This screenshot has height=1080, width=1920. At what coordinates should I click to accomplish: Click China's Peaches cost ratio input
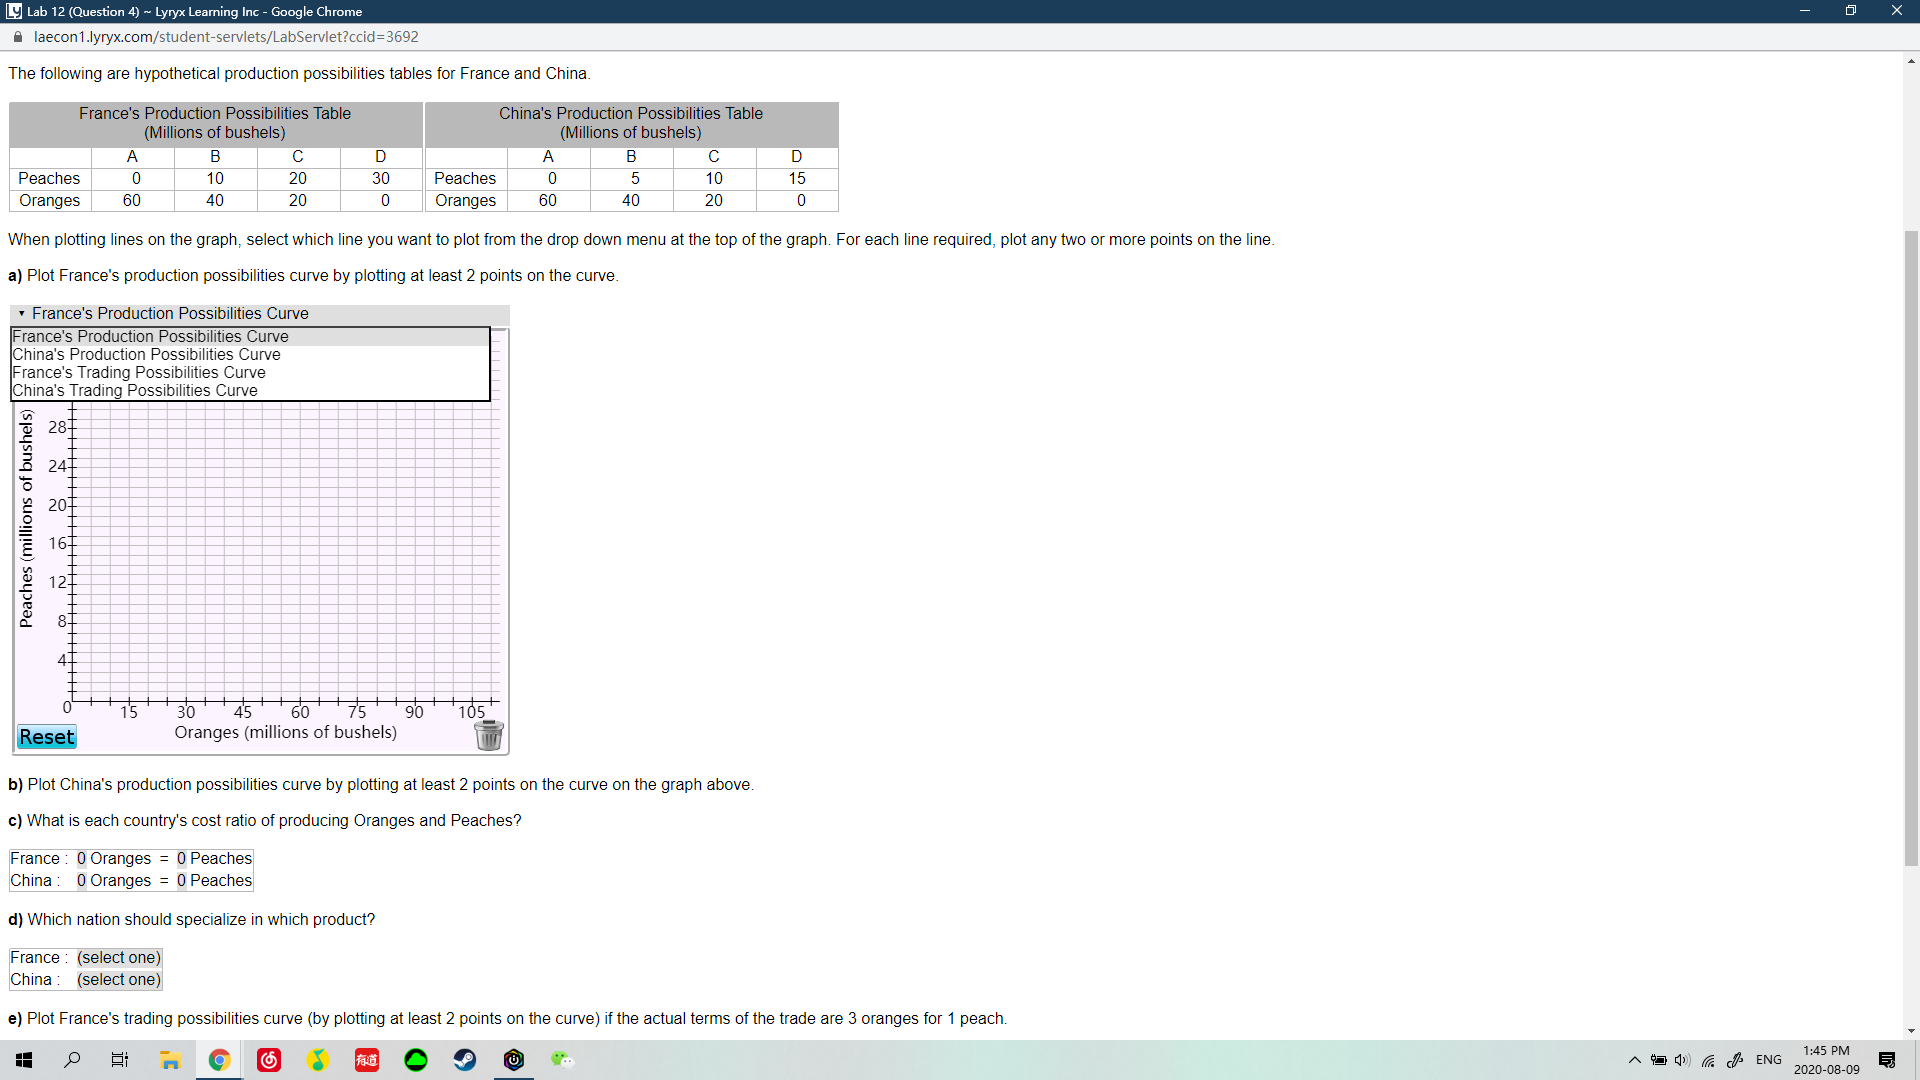pyautogui.click(x=182, y=880)
